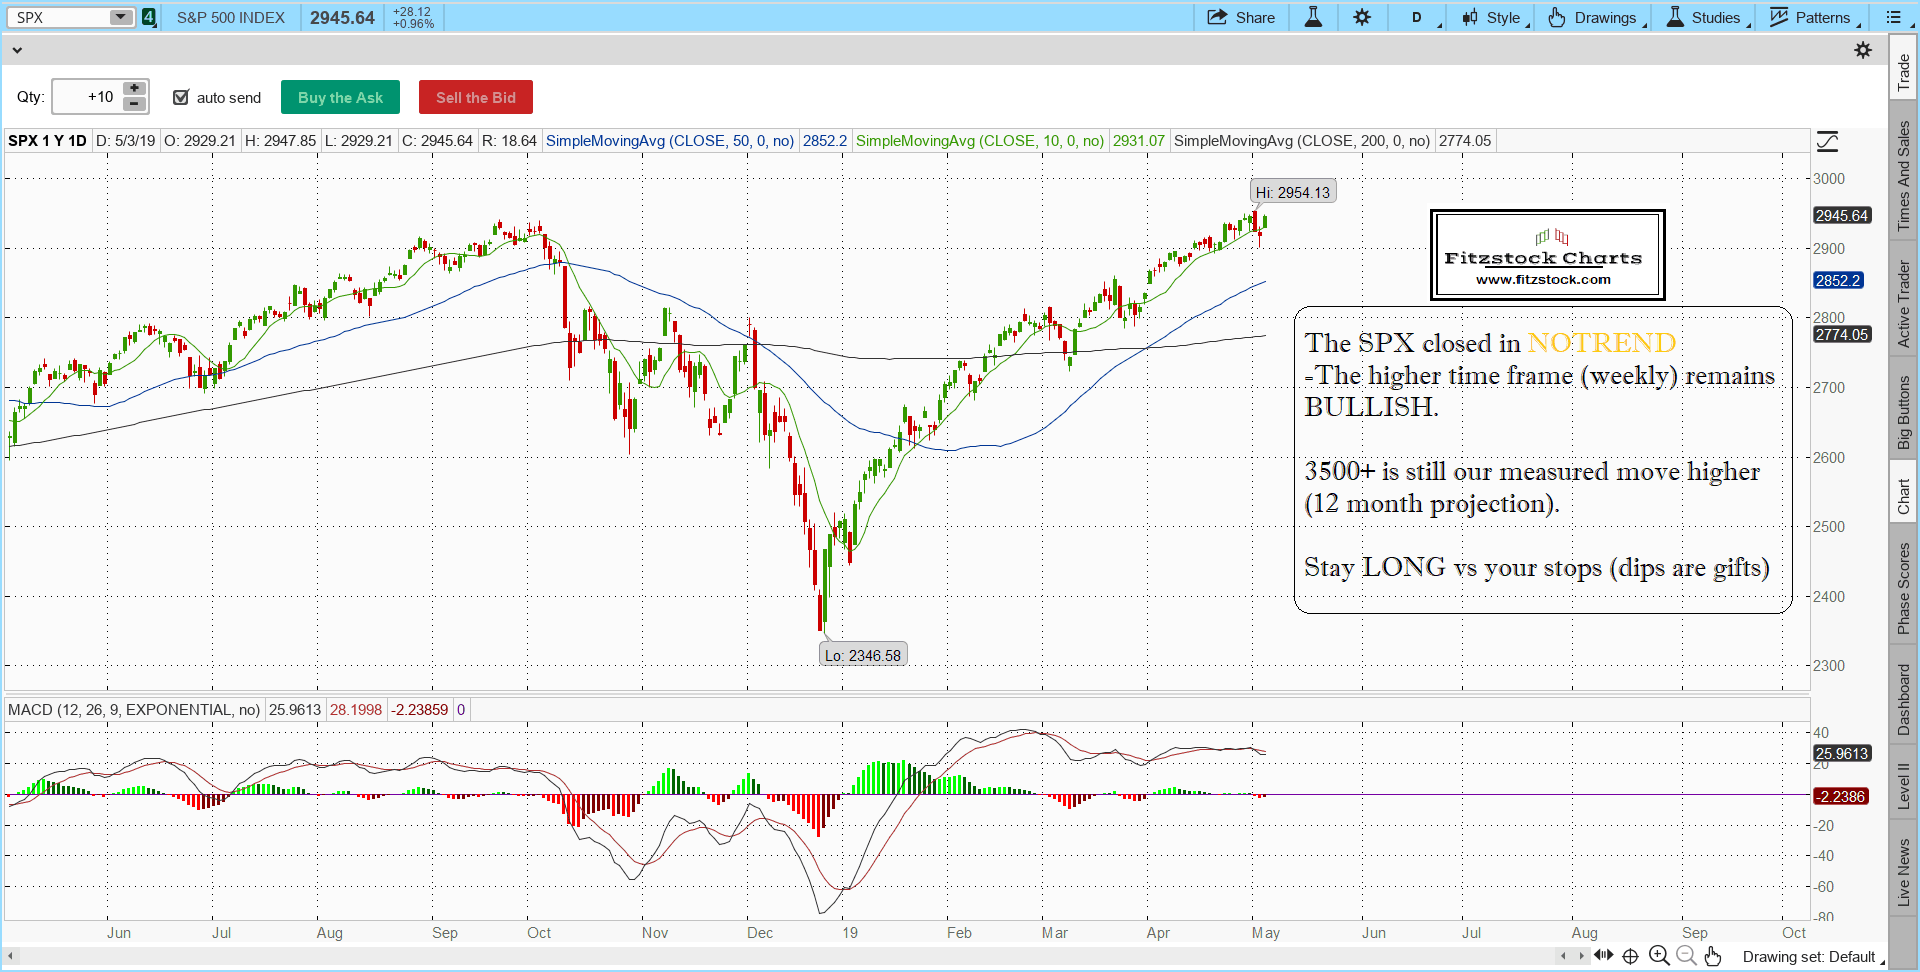Open the Live News side tab

coord(1904,872)
